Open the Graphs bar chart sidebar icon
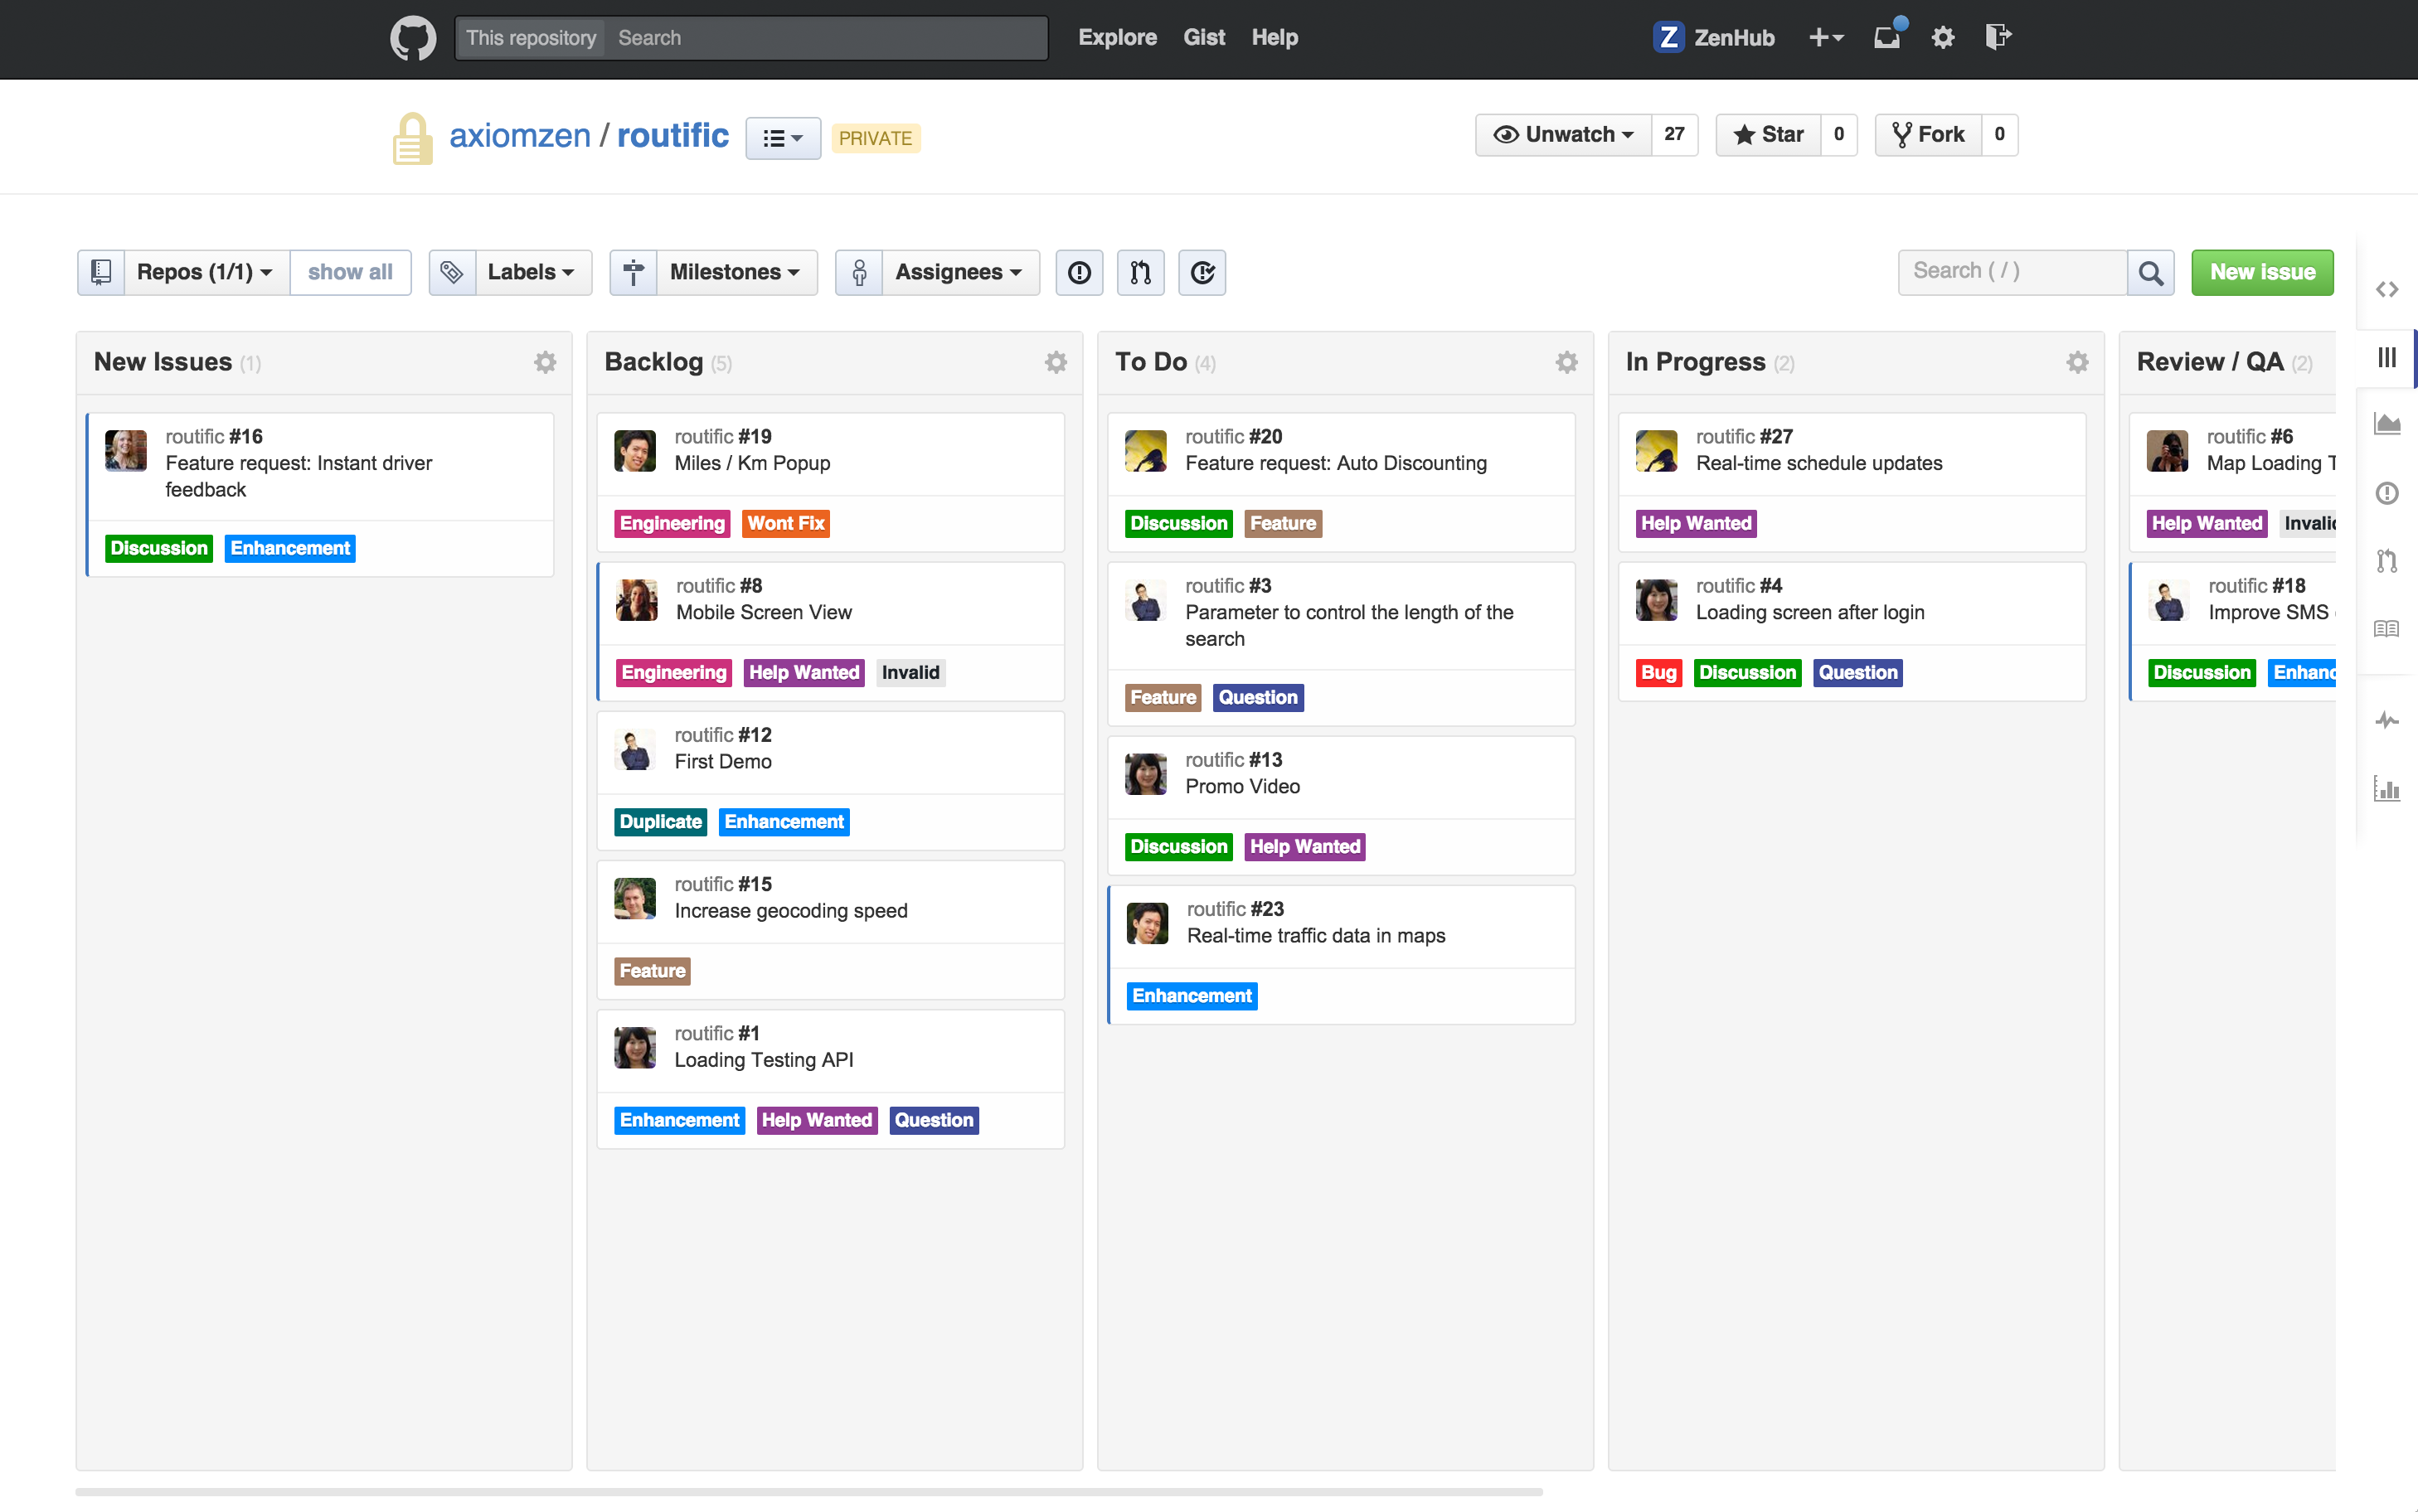 [x=2387, y=789]
